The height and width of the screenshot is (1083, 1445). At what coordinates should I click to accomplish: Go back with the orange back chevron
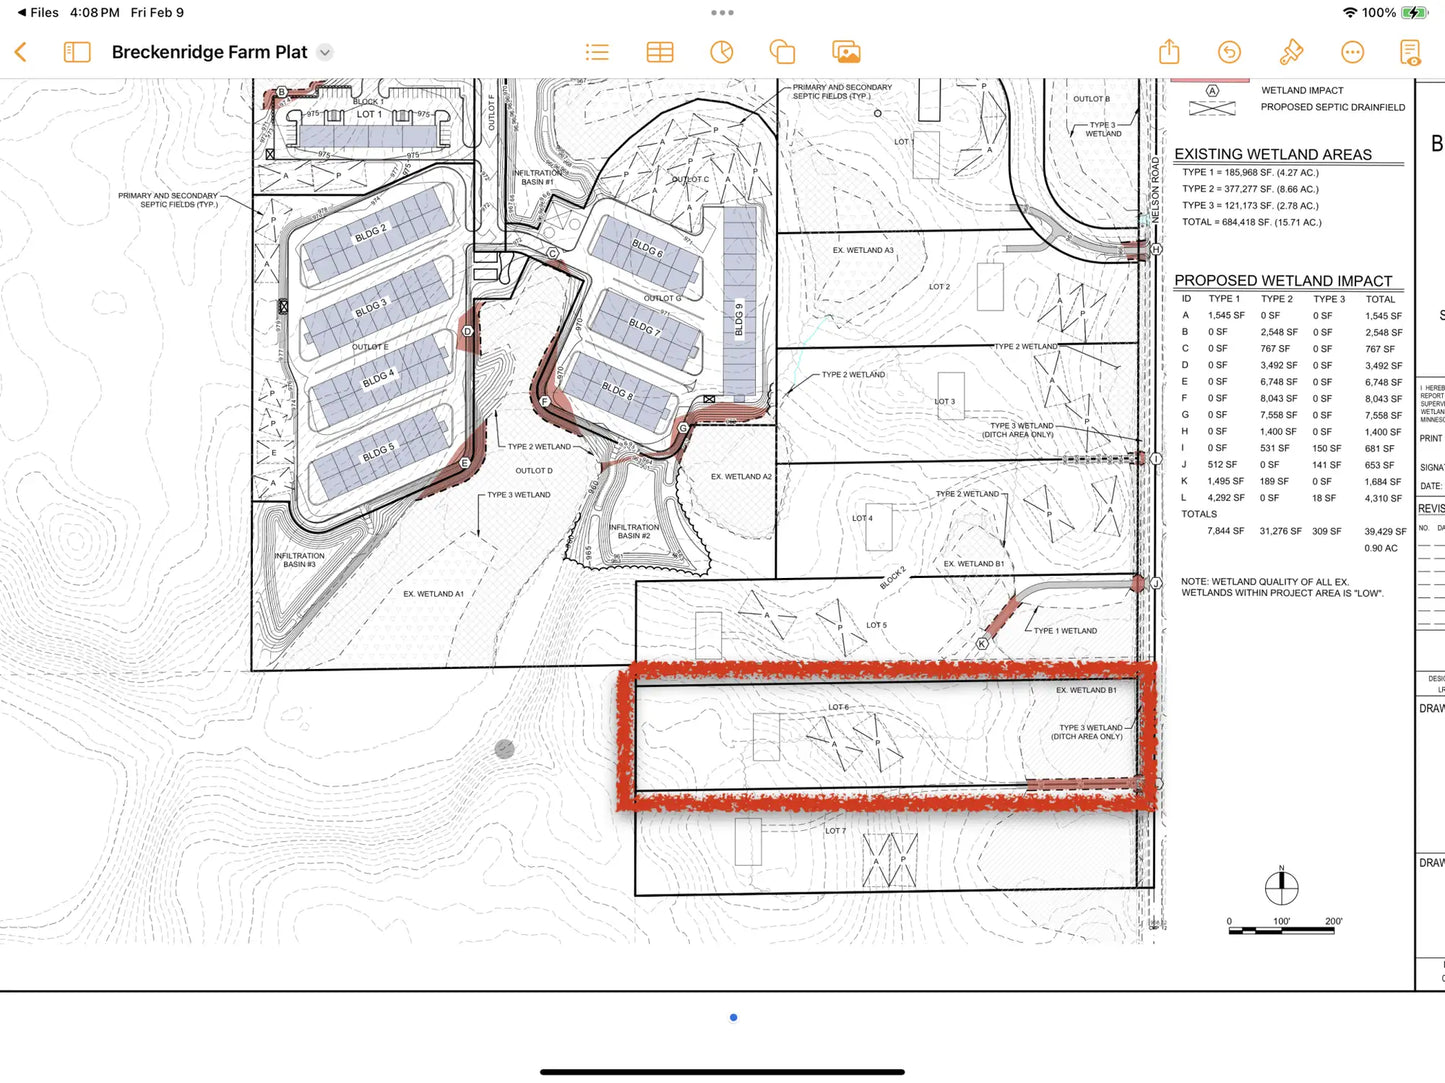click(20, 52)
